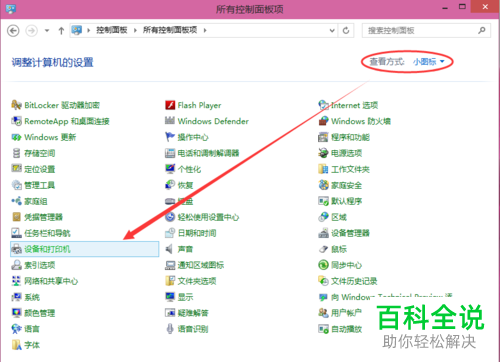Open the 日期和时间 clock icon

170,233
